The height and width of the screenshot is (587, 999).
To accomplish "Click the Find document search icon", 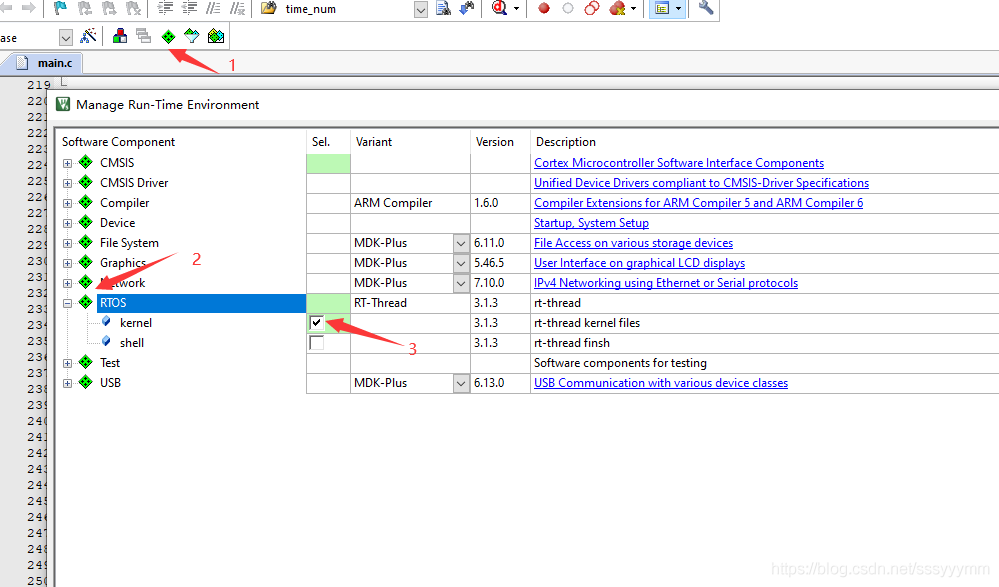I will 443,8.
